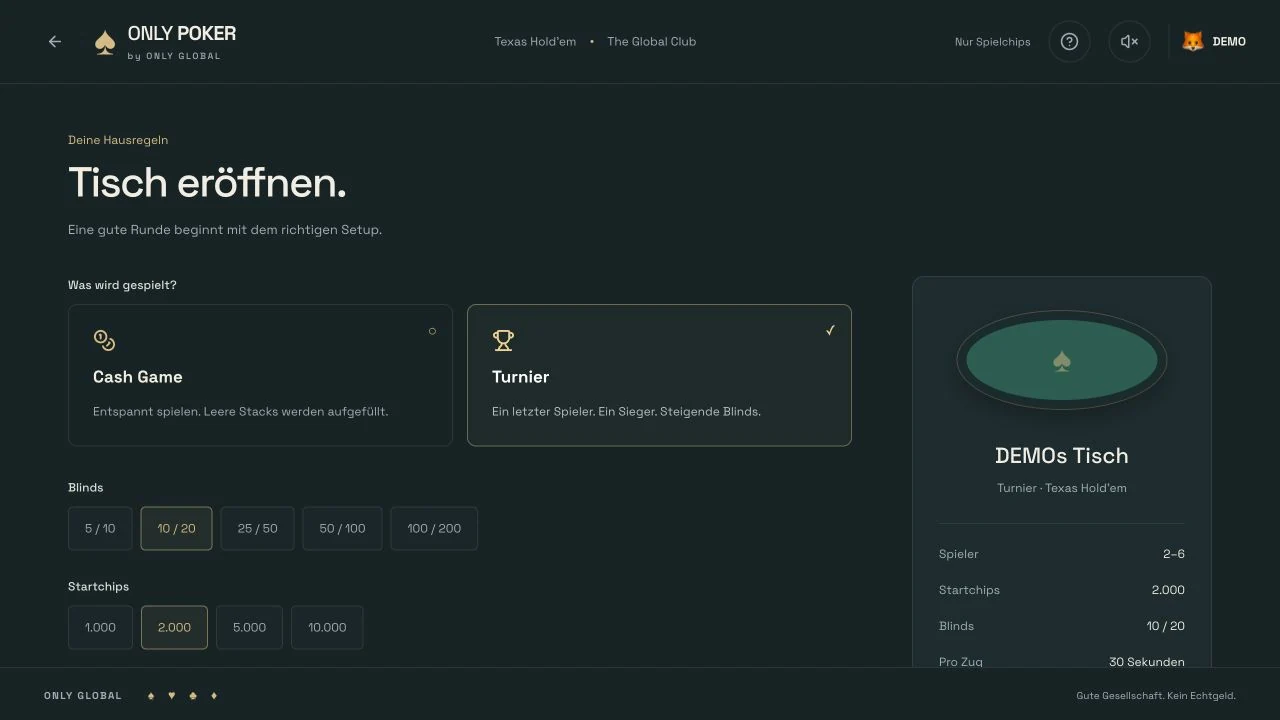The height and width of the screenshot is (720, 1280).
Task: Click the Only Global footer label
Action: pos(83,695)
